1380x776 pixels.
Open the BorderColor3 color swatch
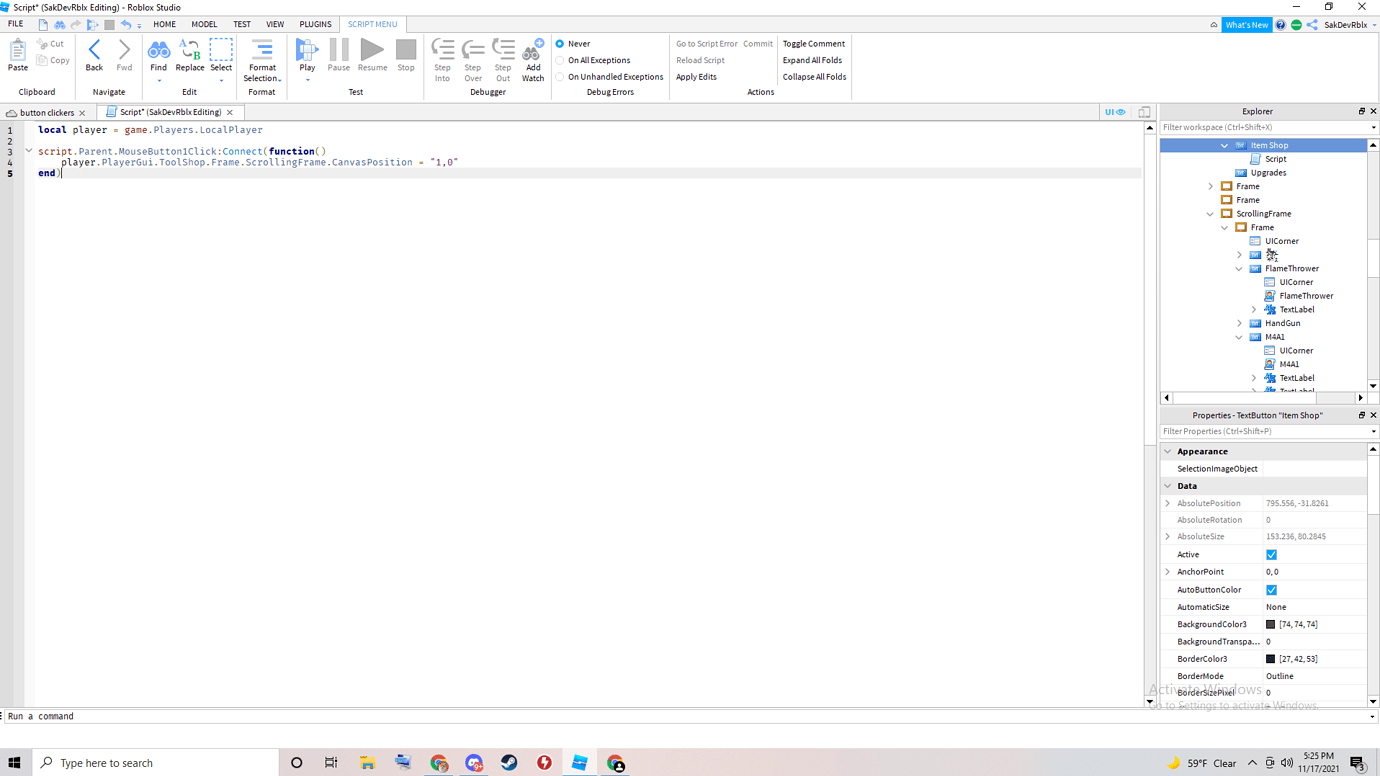[1272, 658]
